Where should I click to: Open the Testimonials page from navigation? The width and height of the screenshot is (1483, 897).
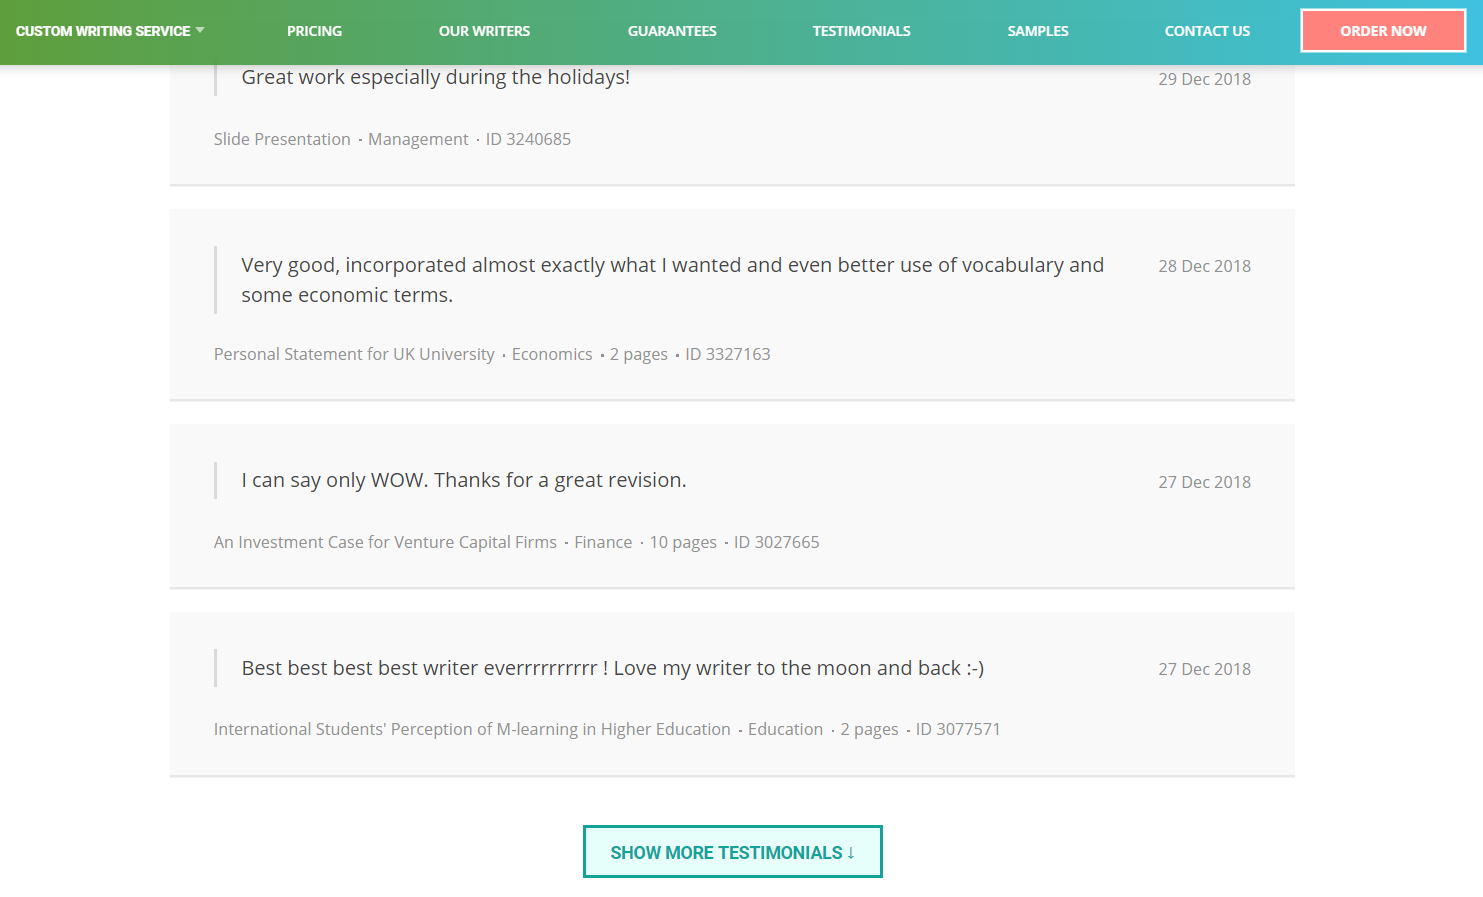[861, 31]
